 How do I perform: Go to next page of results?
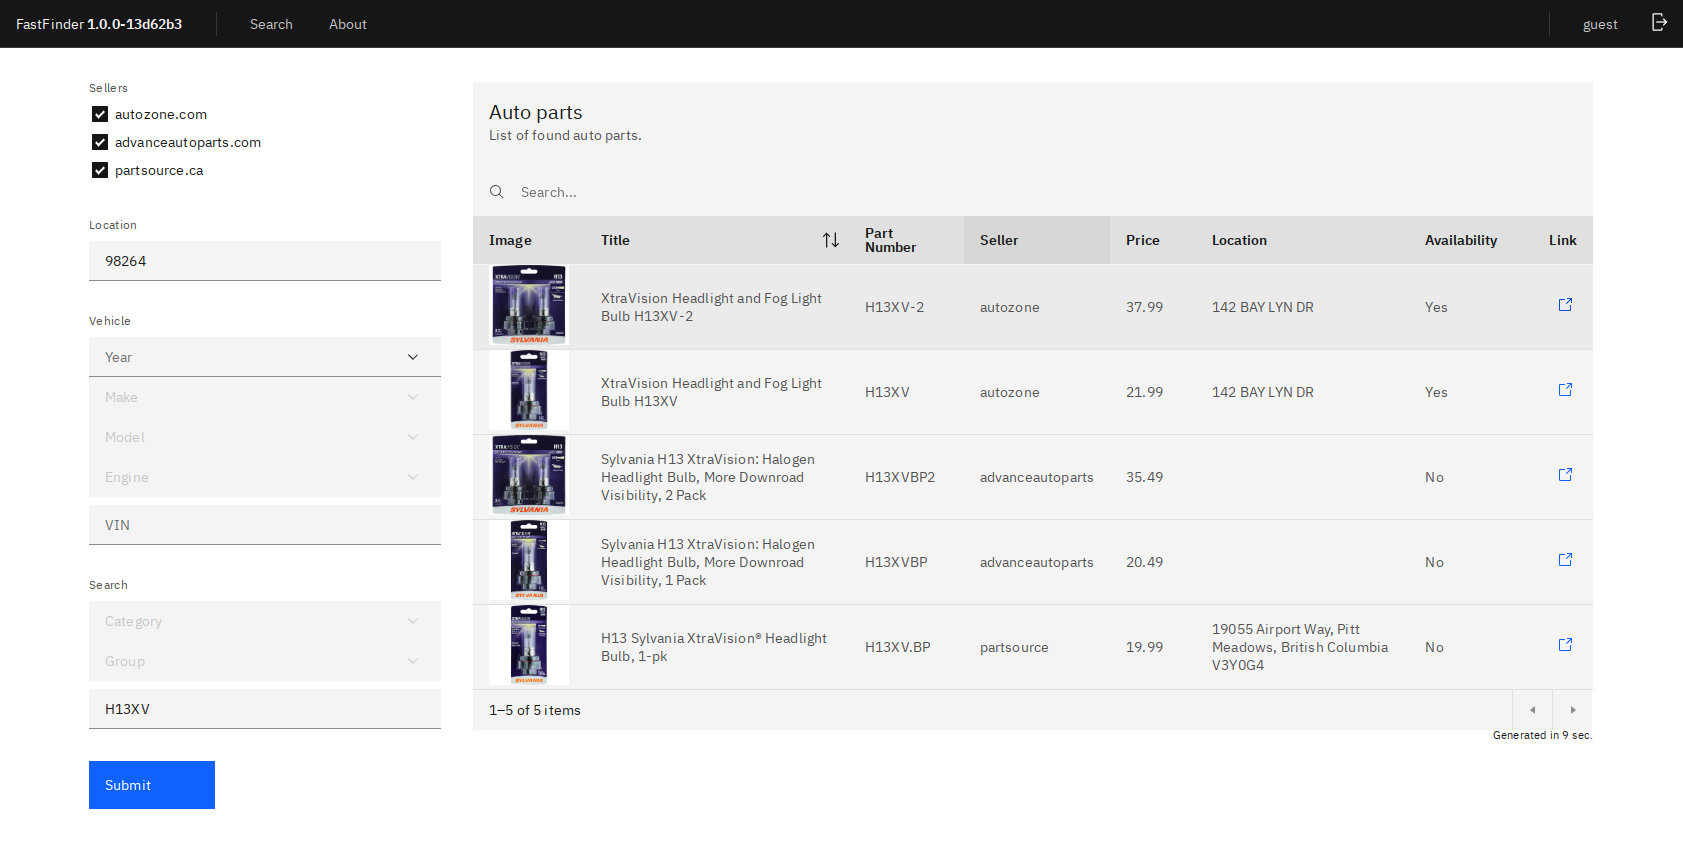[1572, 710]
